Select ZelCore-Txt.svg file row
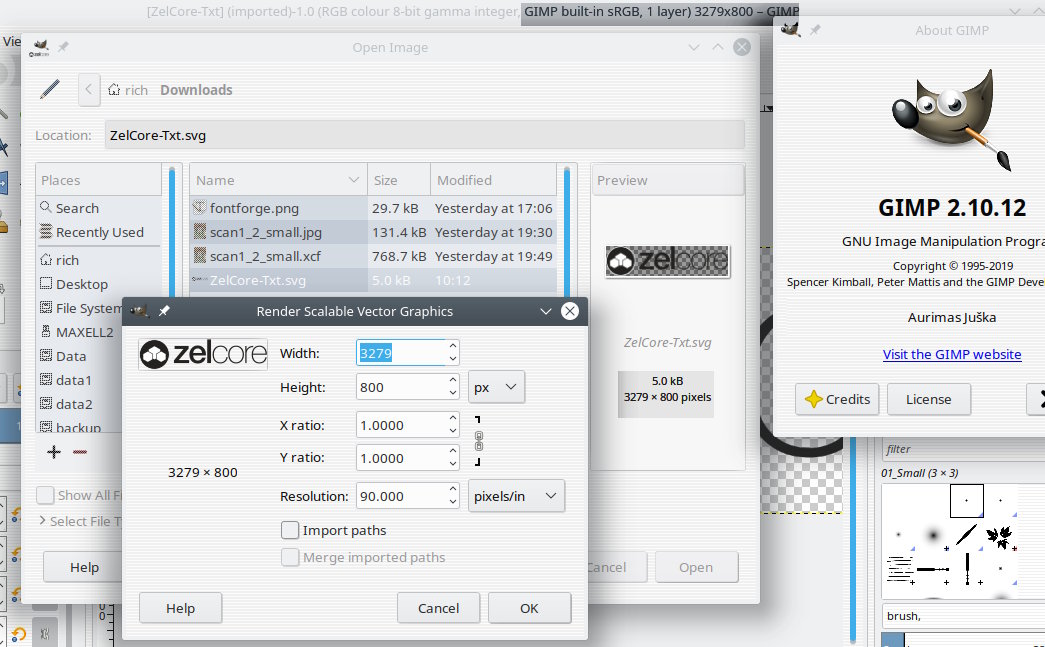This screenshot has width=1045, height=647. point(373,281)
